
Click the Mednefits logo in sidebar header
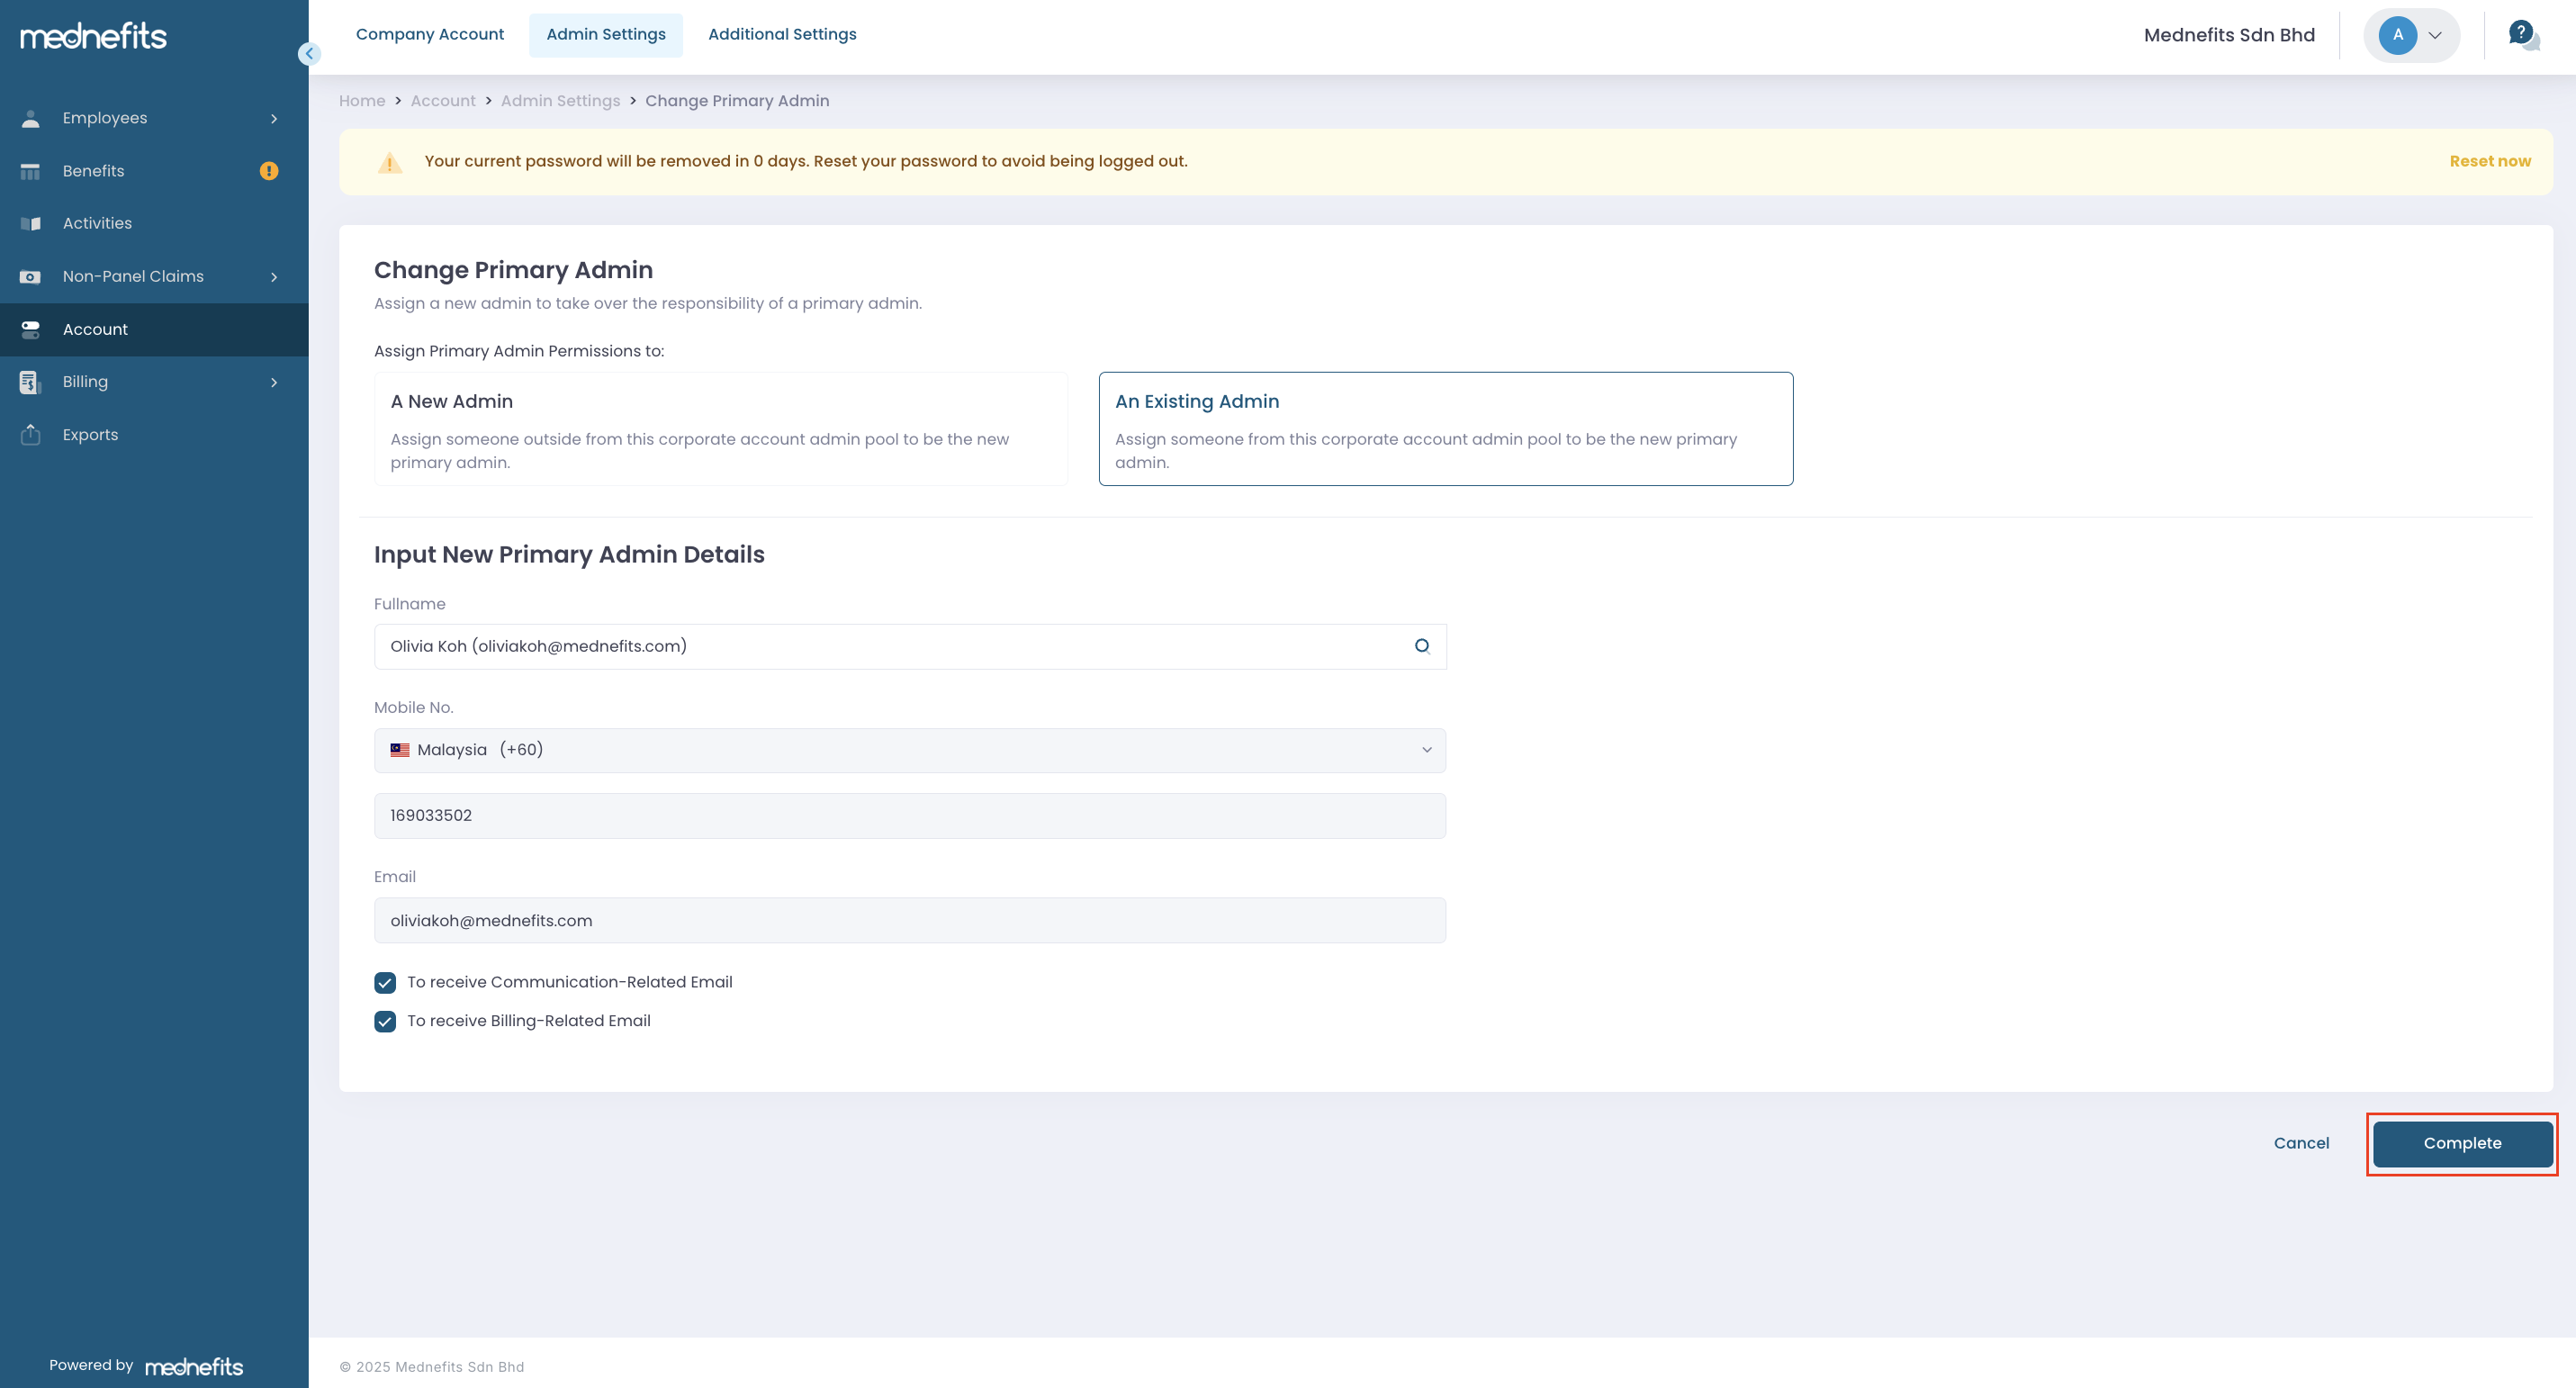click(93, 36)
